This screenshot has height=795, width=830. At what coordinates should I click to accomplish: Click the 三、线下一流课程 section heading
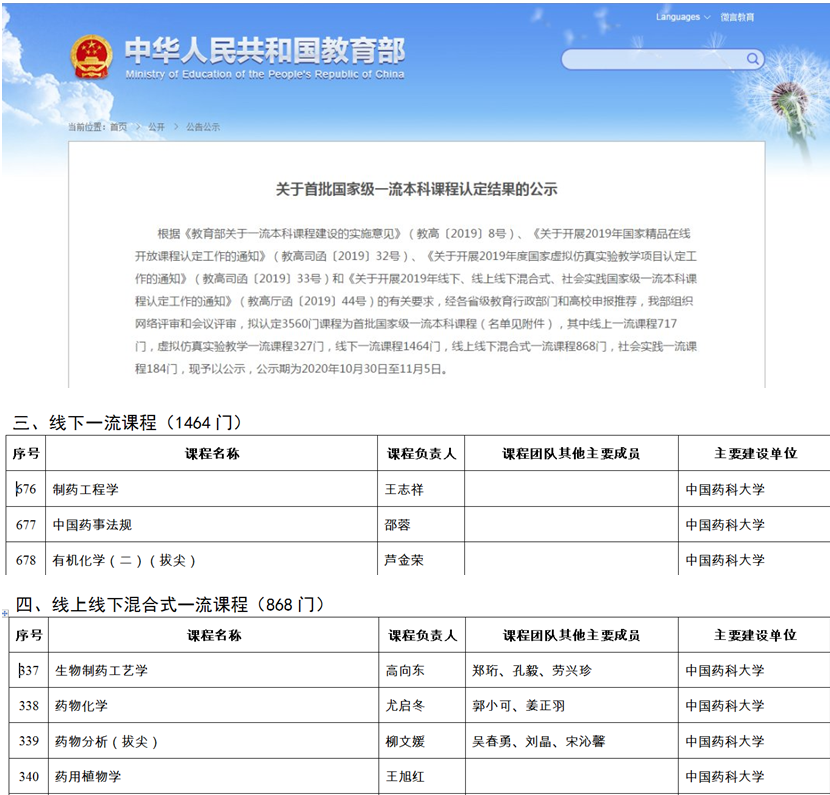tap(128, 422)
